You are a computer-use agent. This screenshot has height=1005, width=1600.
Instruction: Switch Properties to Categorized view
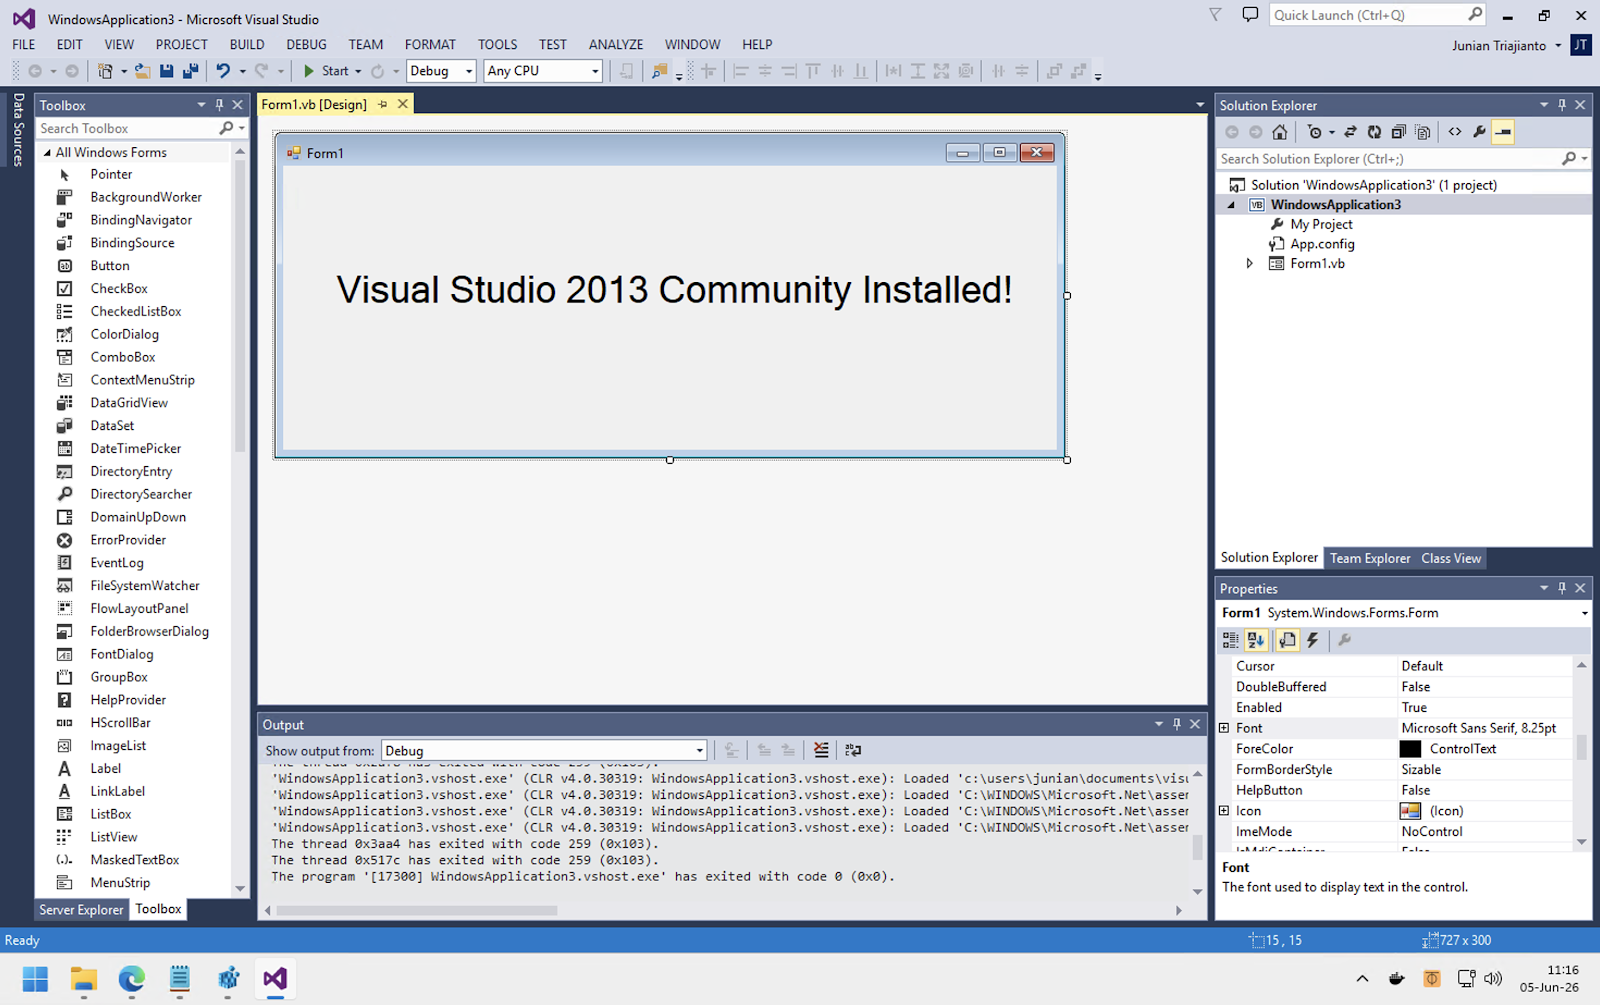1230,640
